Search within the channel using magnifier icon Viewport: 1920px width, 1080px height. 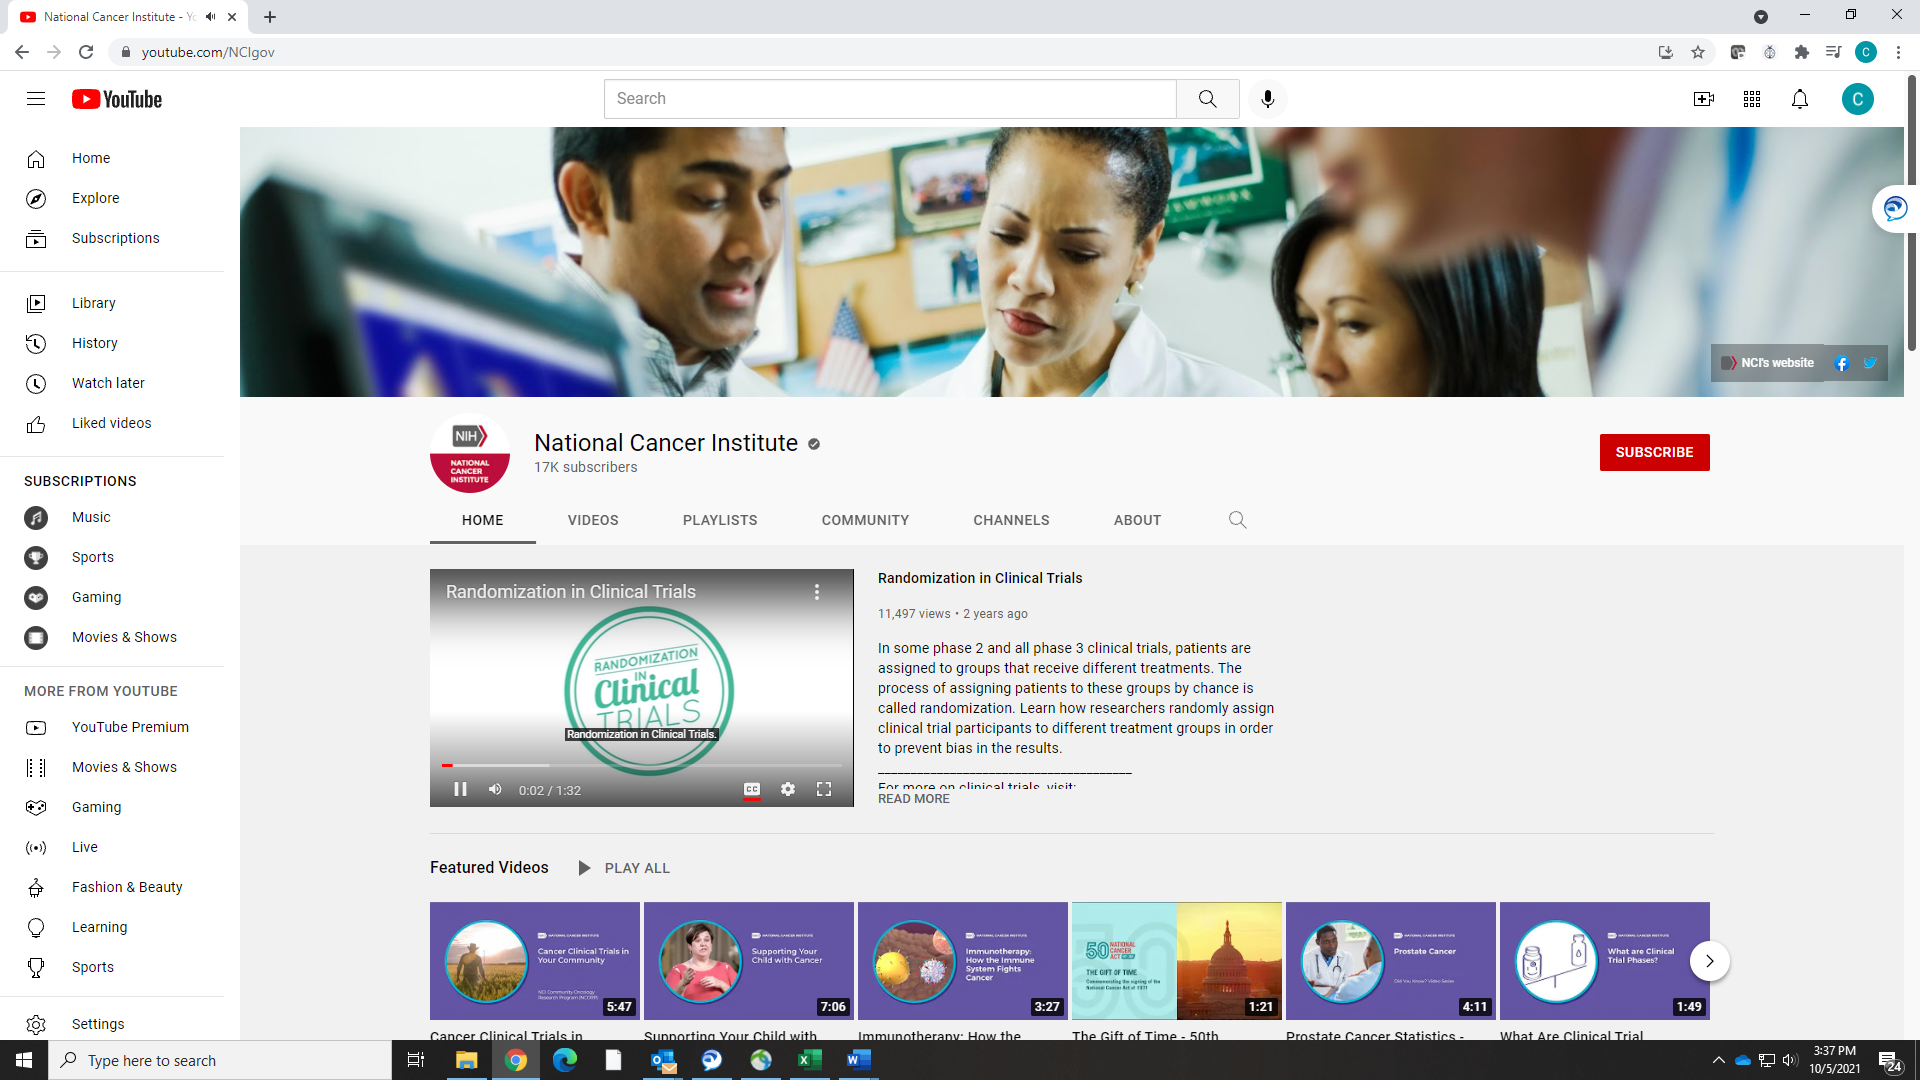pos(1237,520)
